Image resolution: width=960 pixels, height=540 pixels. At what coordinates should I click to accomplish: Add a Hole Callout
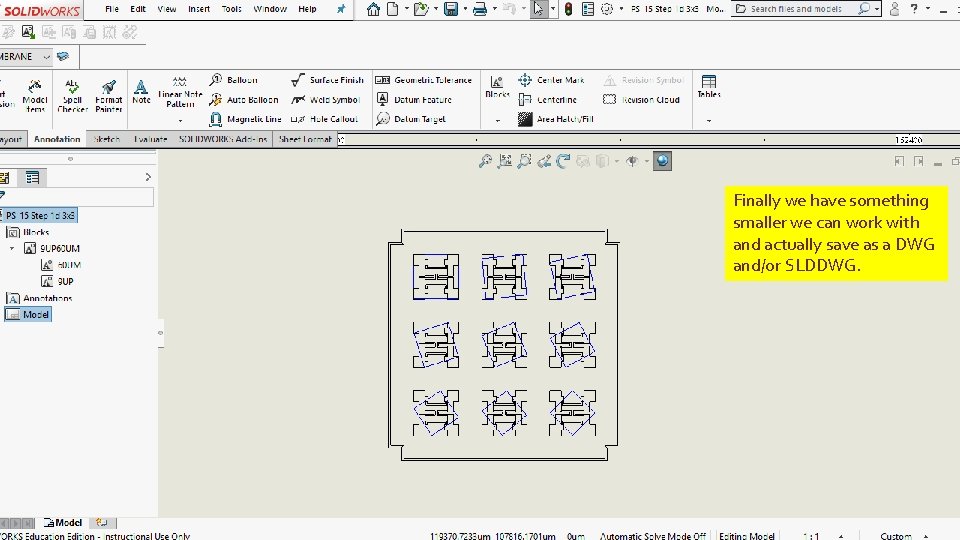324,119
